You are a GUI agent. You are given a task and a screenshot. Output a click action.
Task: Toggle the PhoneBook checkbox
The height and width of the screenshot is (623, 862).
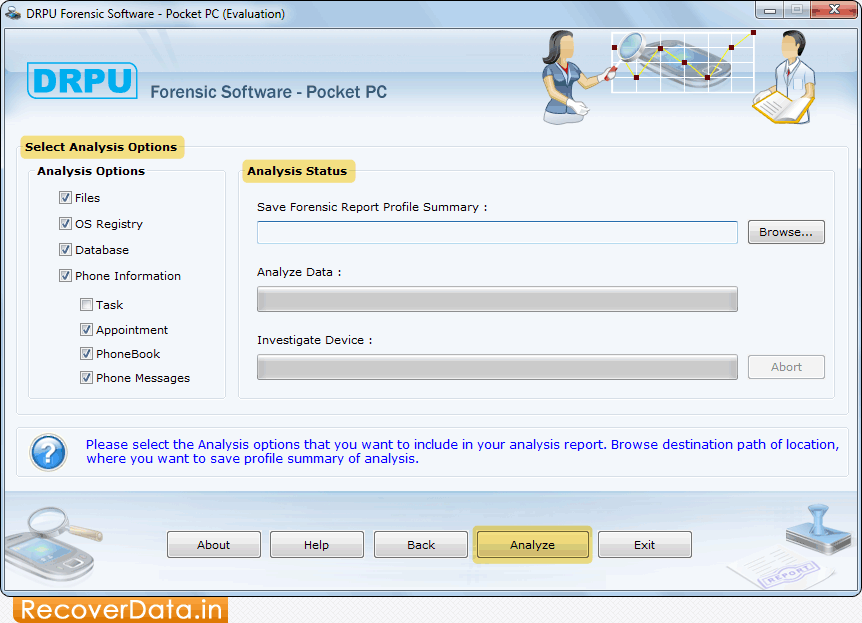point(86,354)
